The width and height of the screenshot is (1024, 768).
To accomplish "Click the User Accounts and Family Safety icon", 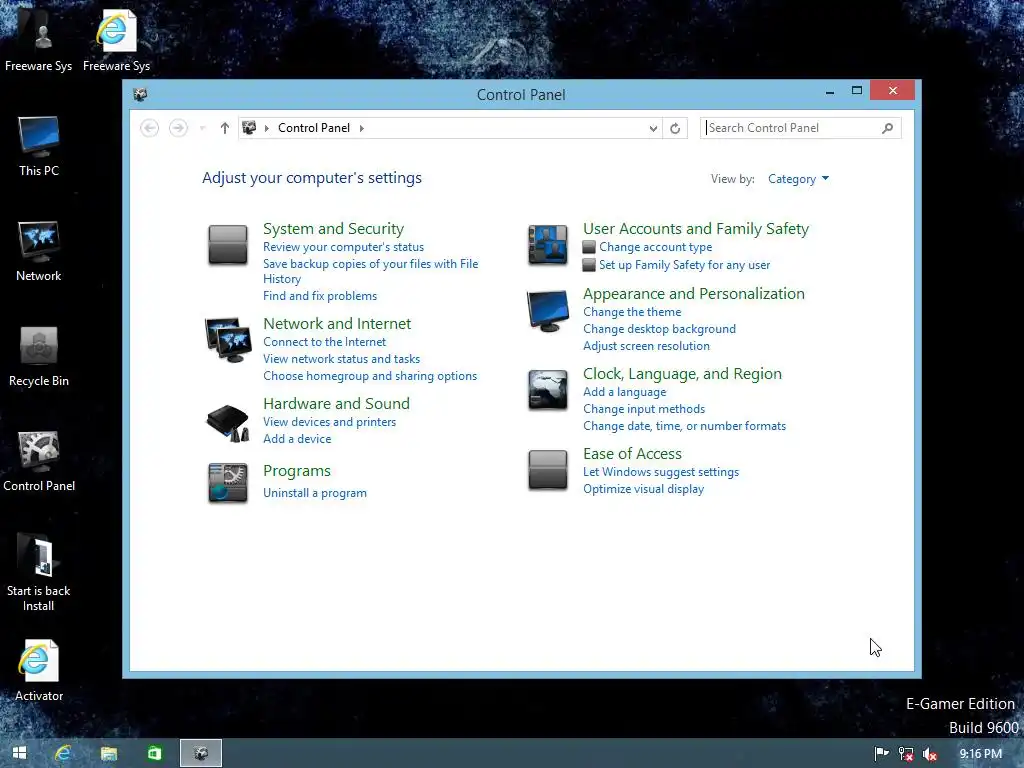I will click(x=547, y=245).
